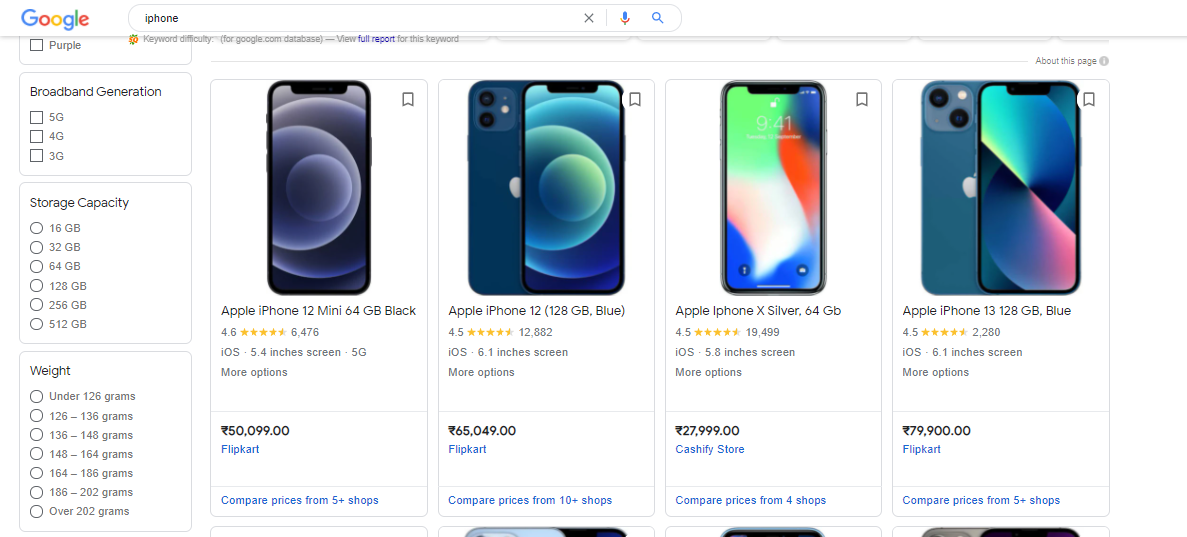
Task: Open Compare prices from 10+ shops
Action: click(530, 501)
